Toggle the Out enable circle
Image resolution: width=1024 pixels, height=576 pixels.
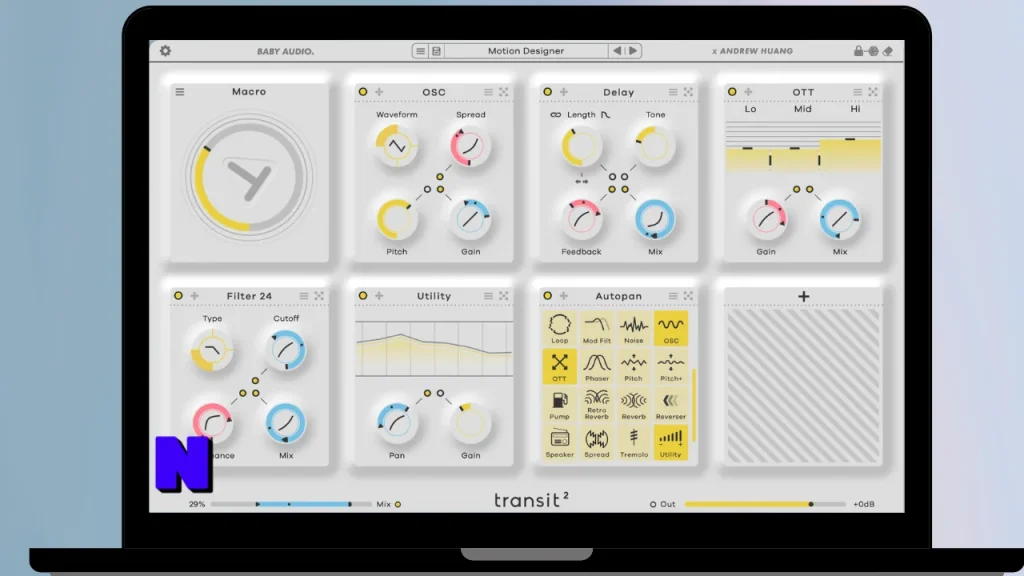(x=652, y=504)
